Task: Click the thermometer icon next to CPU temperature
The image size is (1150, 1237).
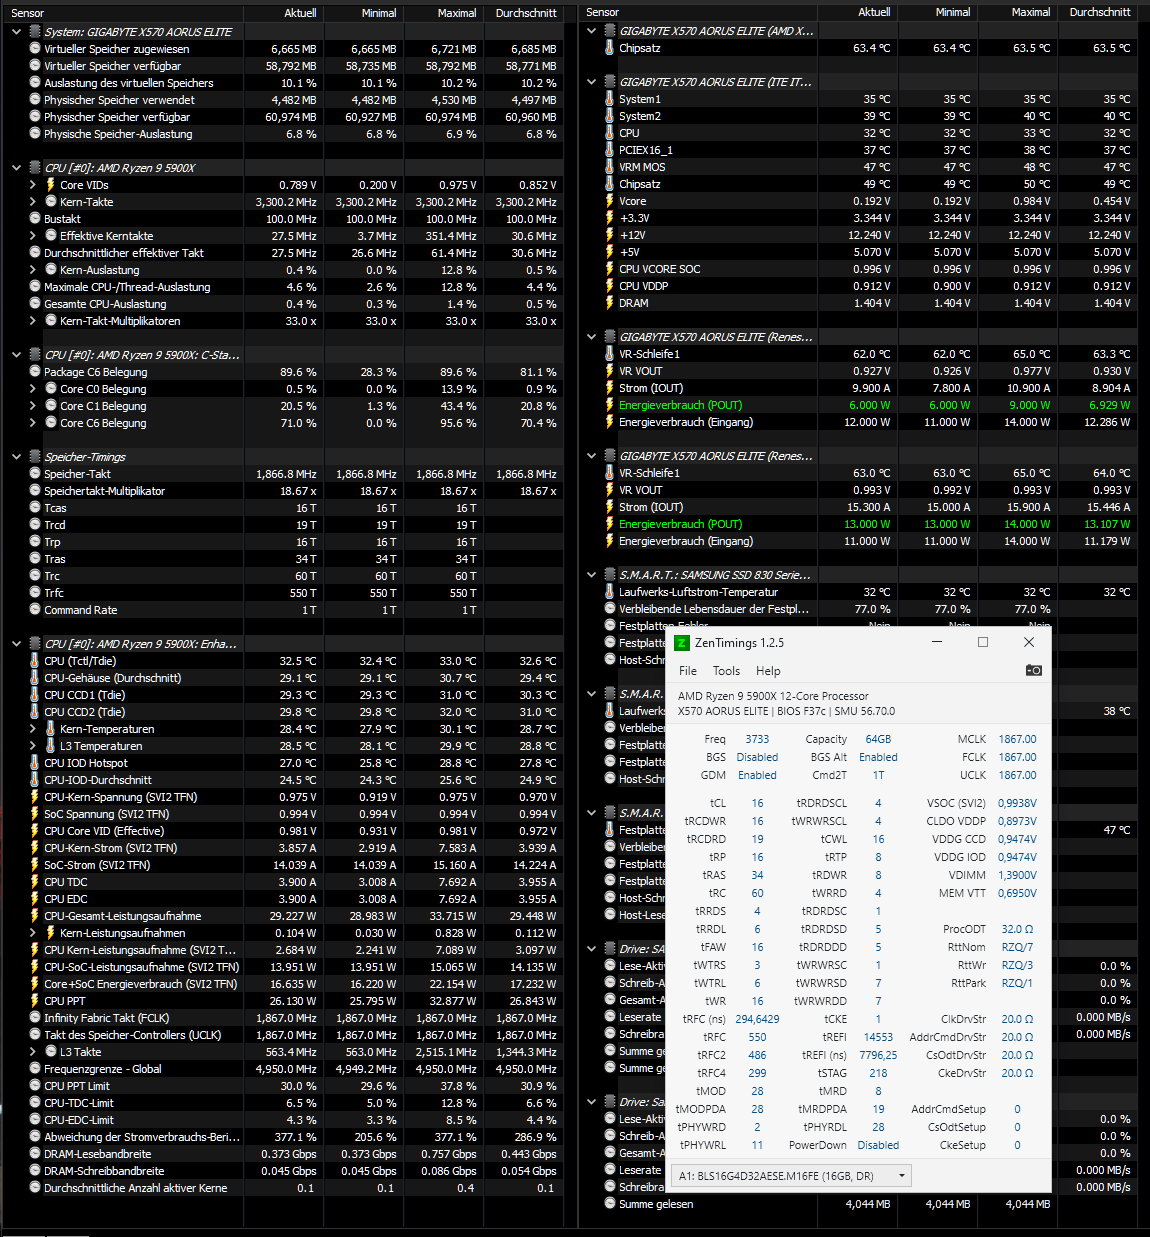Action: (609, 133)
